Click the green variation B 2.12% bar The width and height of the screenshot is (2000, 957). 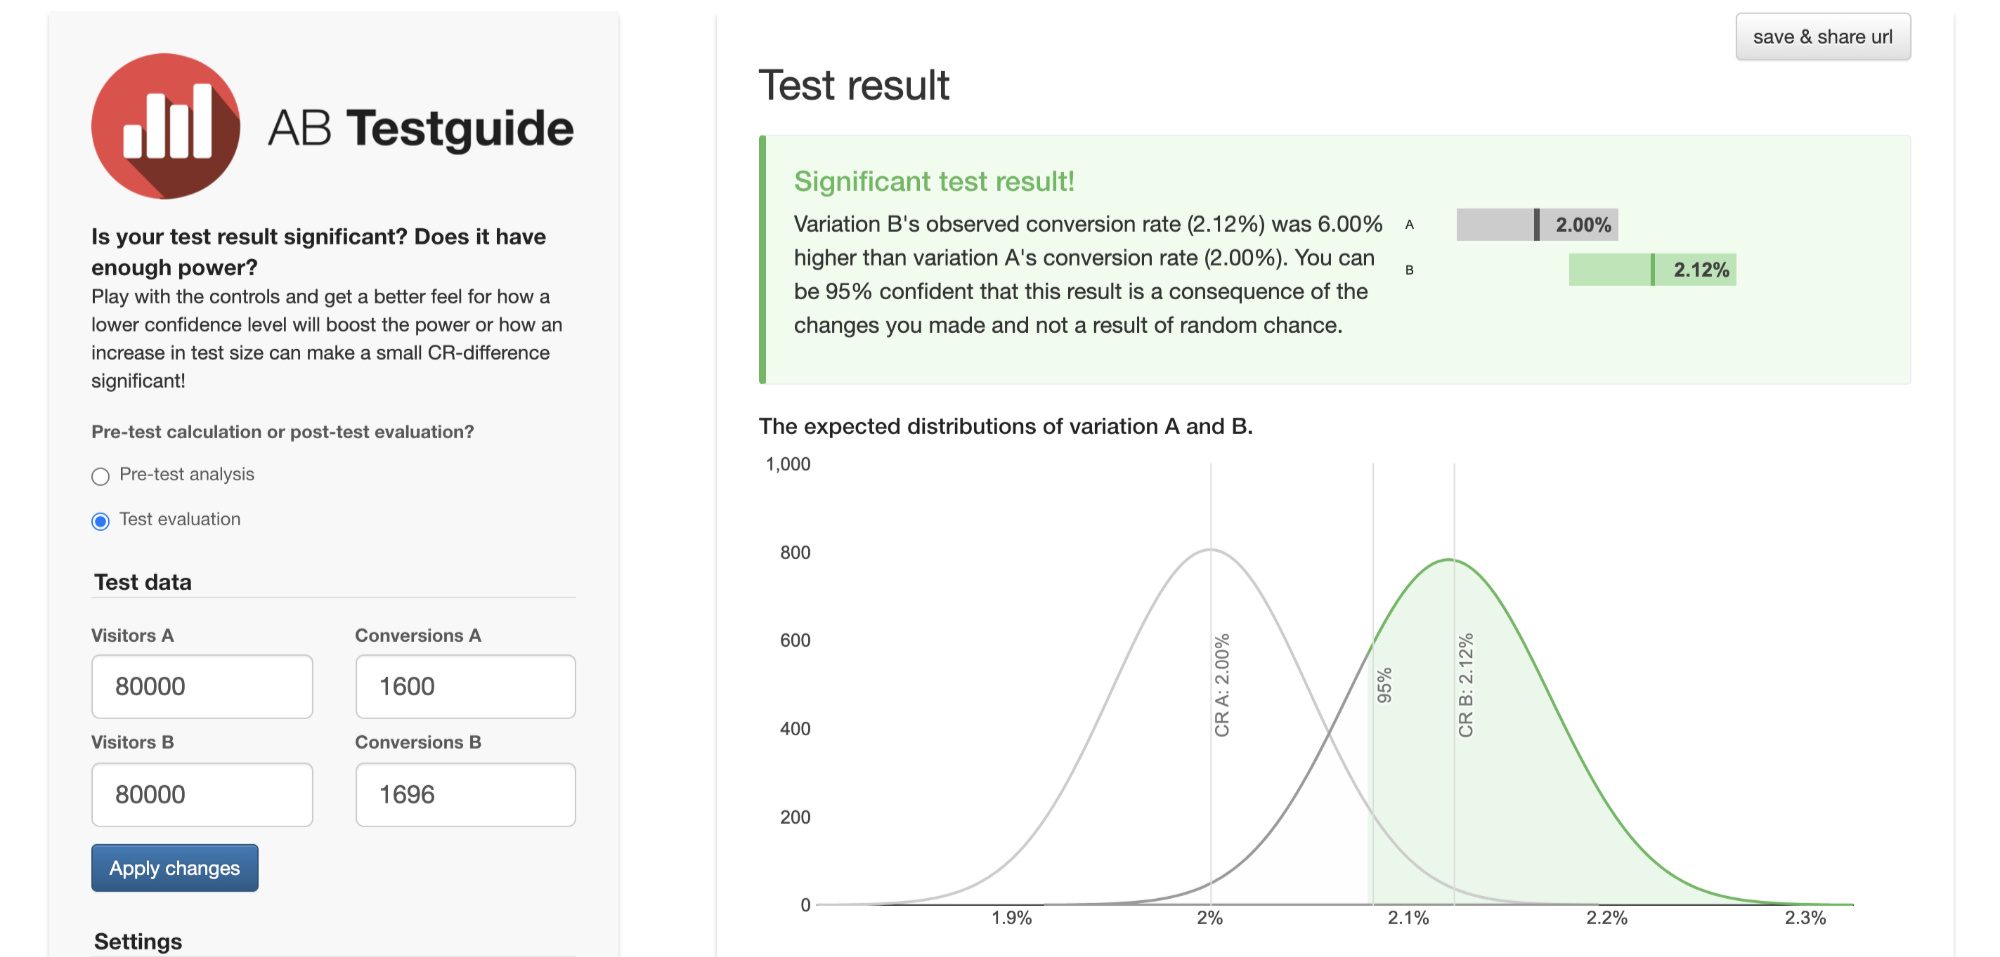point(1651,270)
